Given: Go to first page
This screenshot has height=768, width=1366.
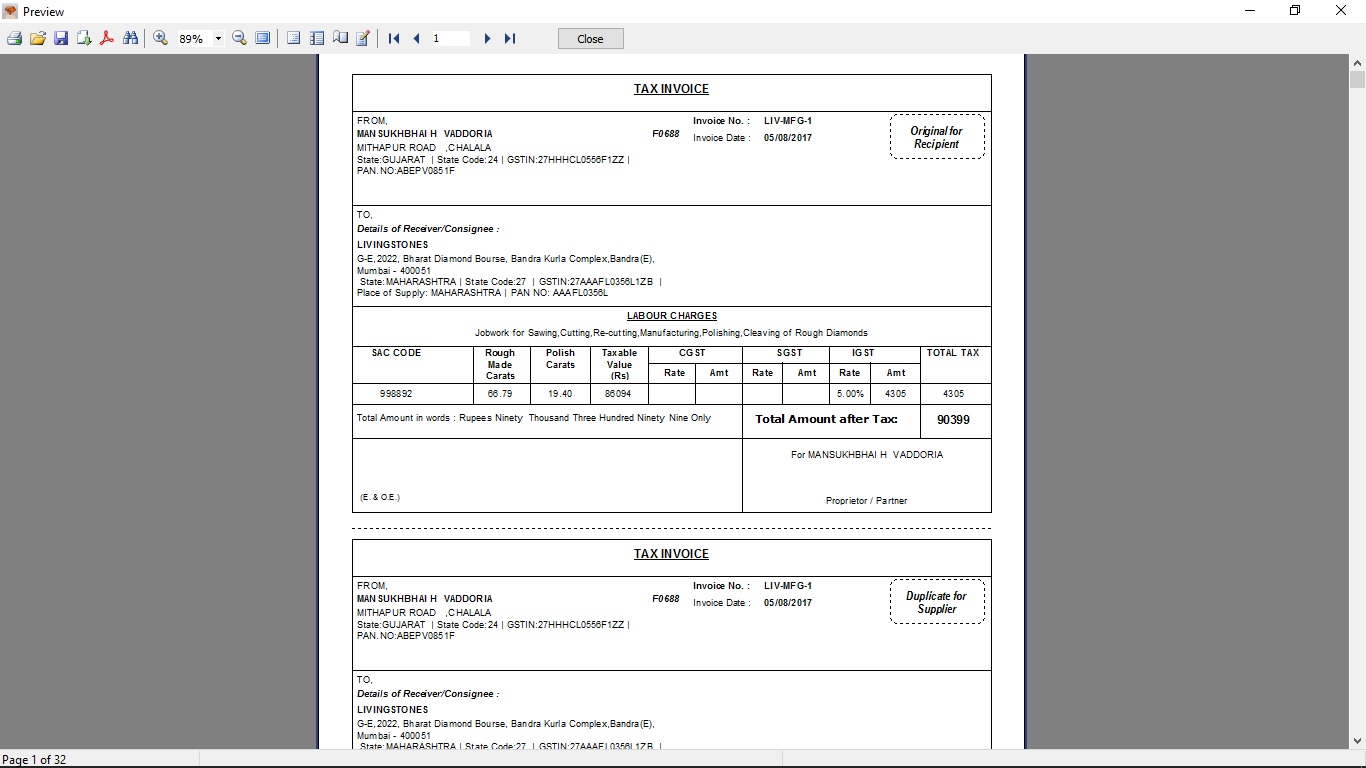Looking at the screenshot, I should tap(394, 39).
